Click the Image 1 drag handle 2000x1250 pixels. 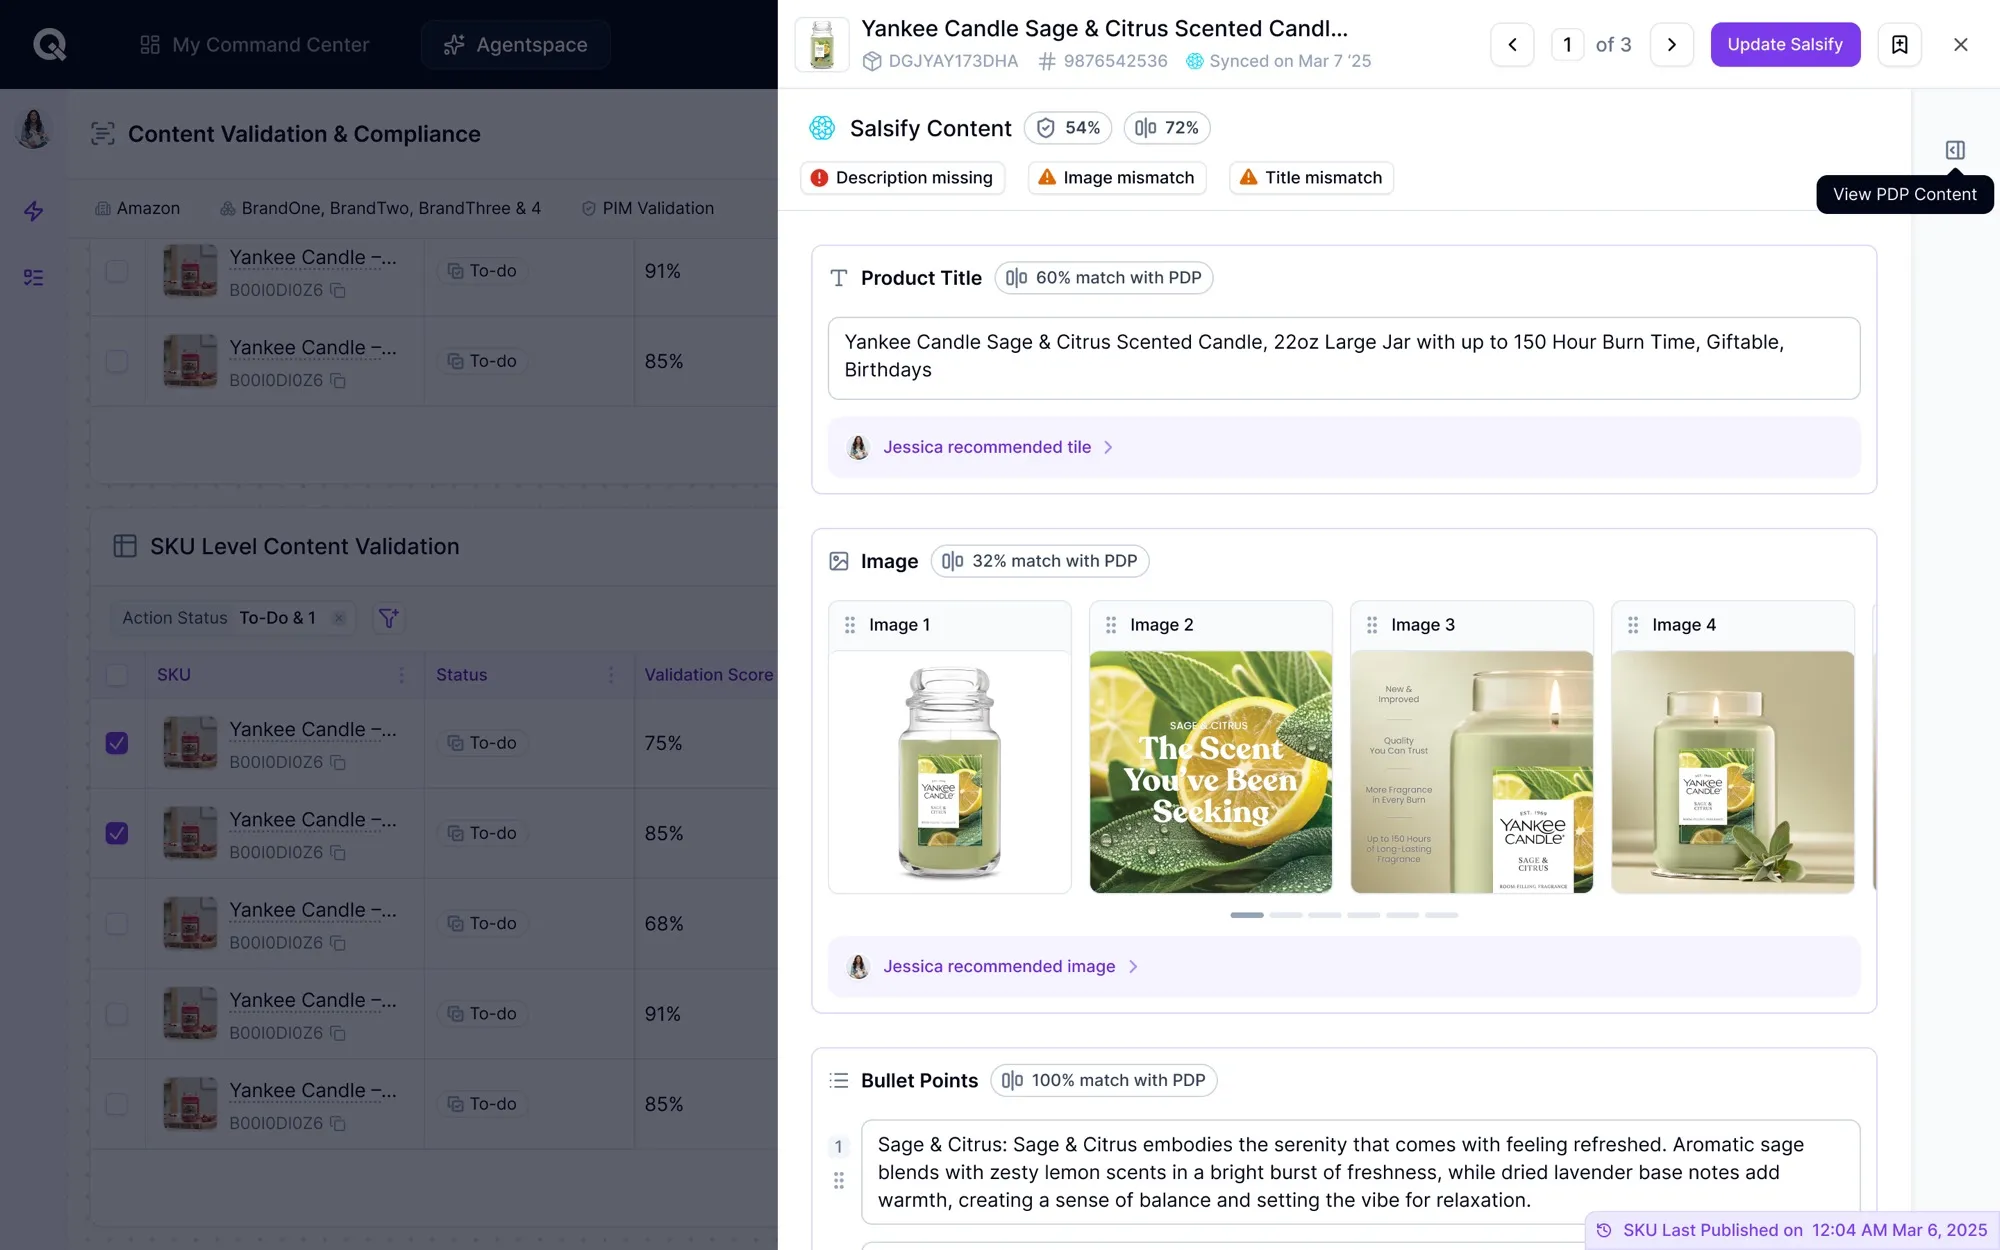(x=850, y=625)
